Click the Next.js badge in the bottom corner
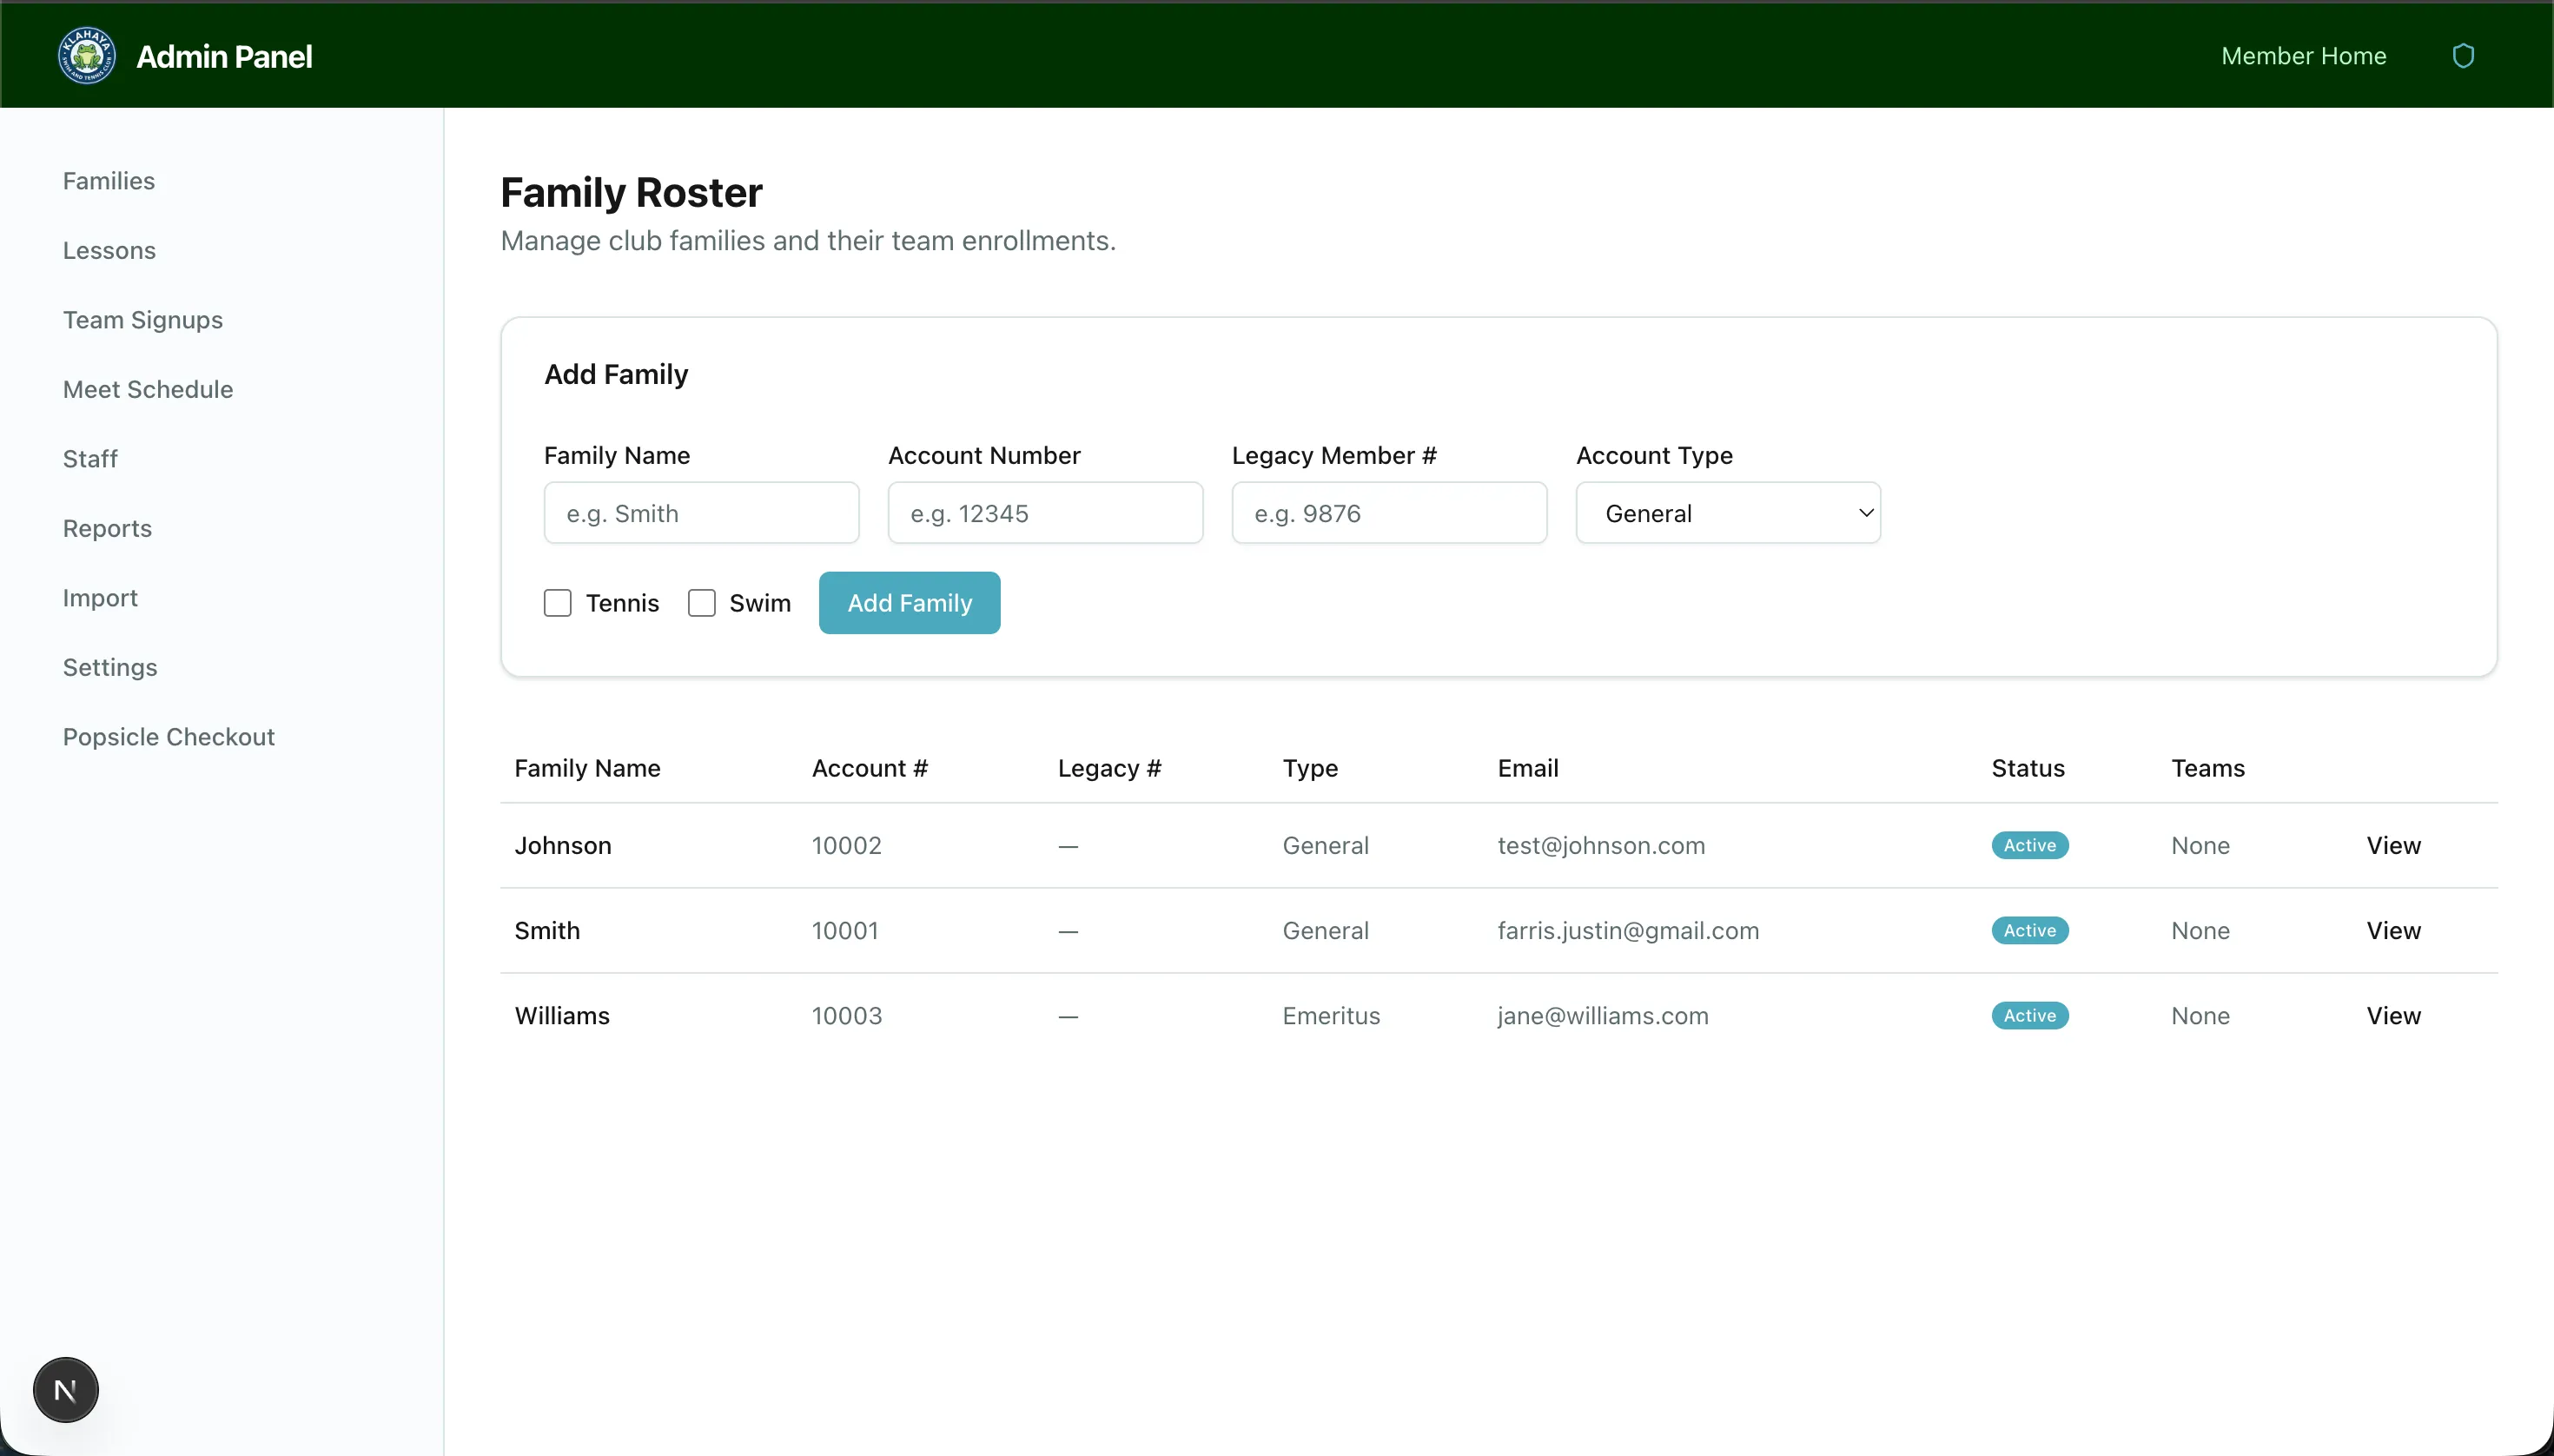 pyautogui.click(x=66, y=1389)
